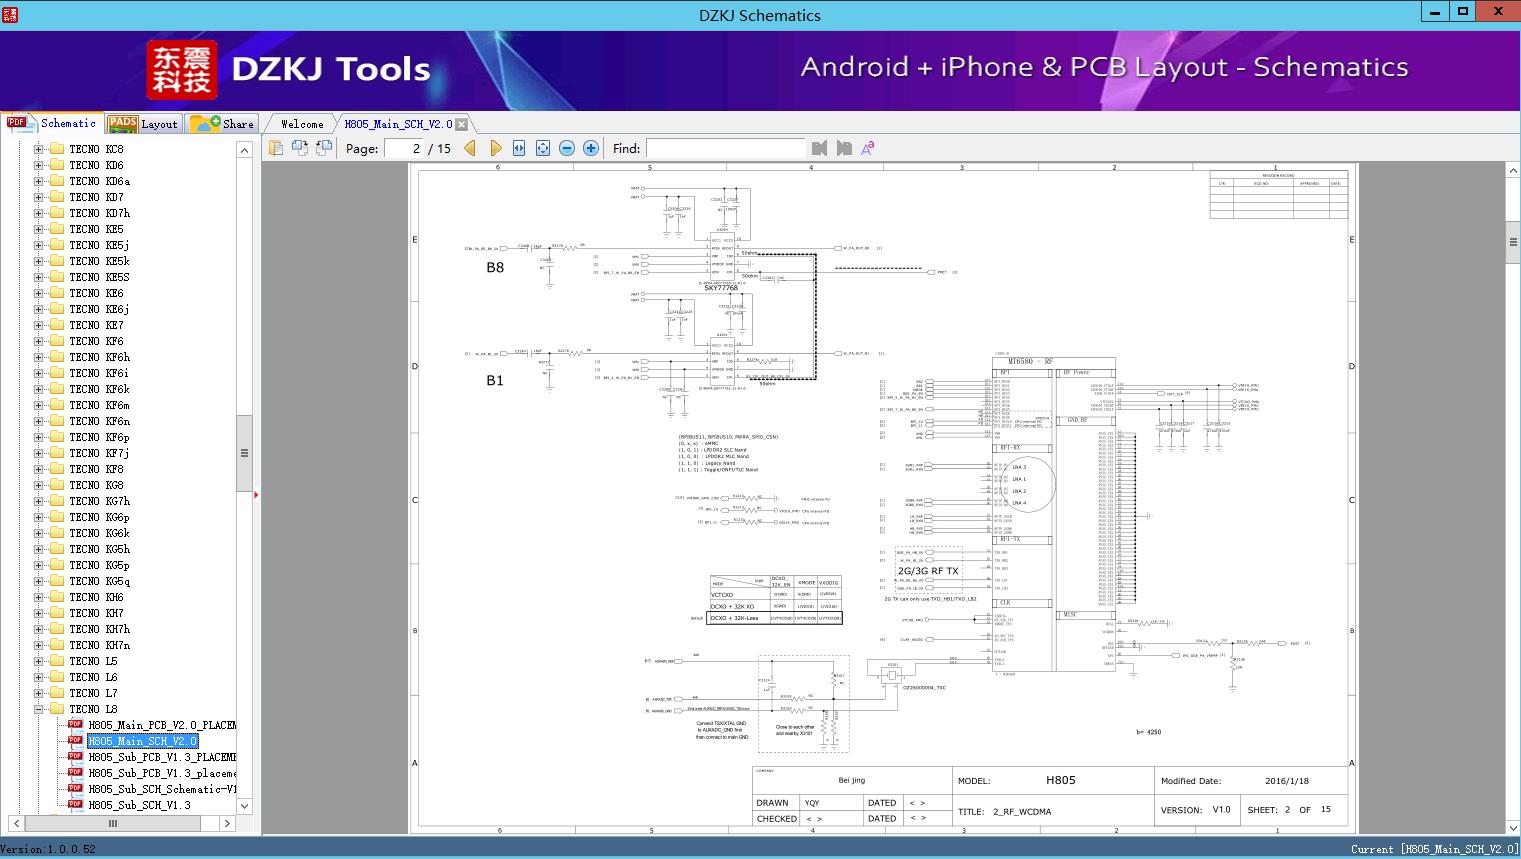
Task: Zoom in with the plus icon
Action: coord(591,148)
